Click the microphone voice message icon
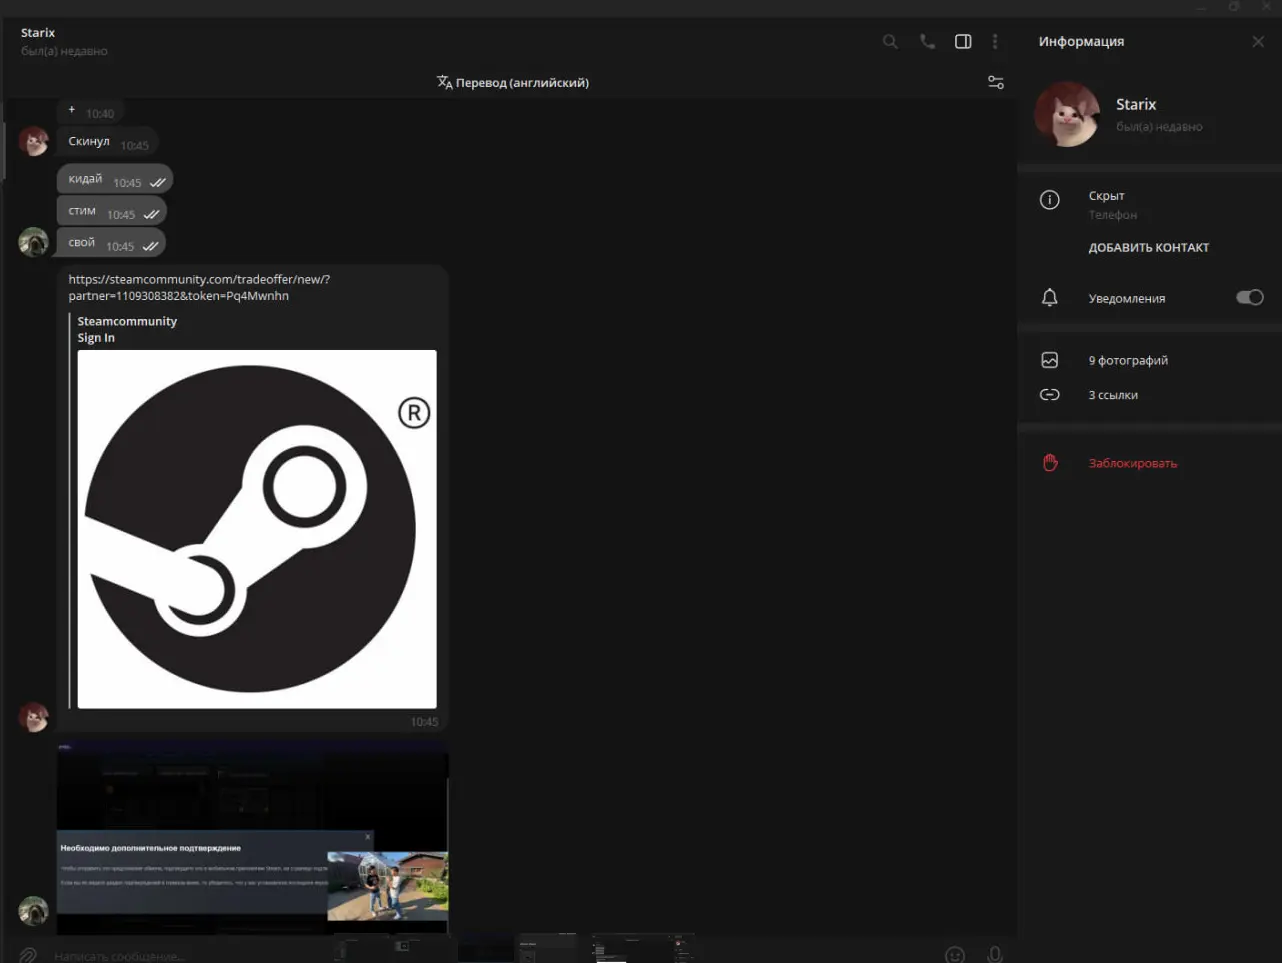 click(994, 955)
